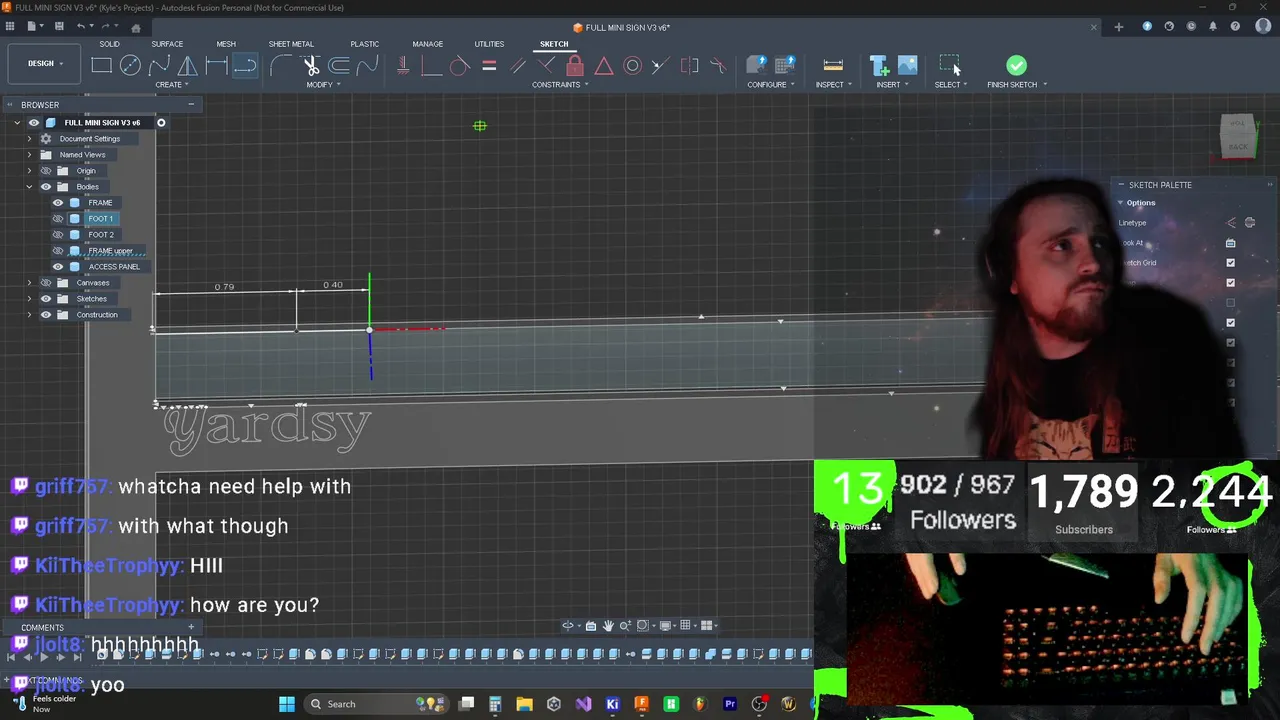Open the DESIGN workspace dropdown
The image size is (1280, 720).
click(45, 64)
